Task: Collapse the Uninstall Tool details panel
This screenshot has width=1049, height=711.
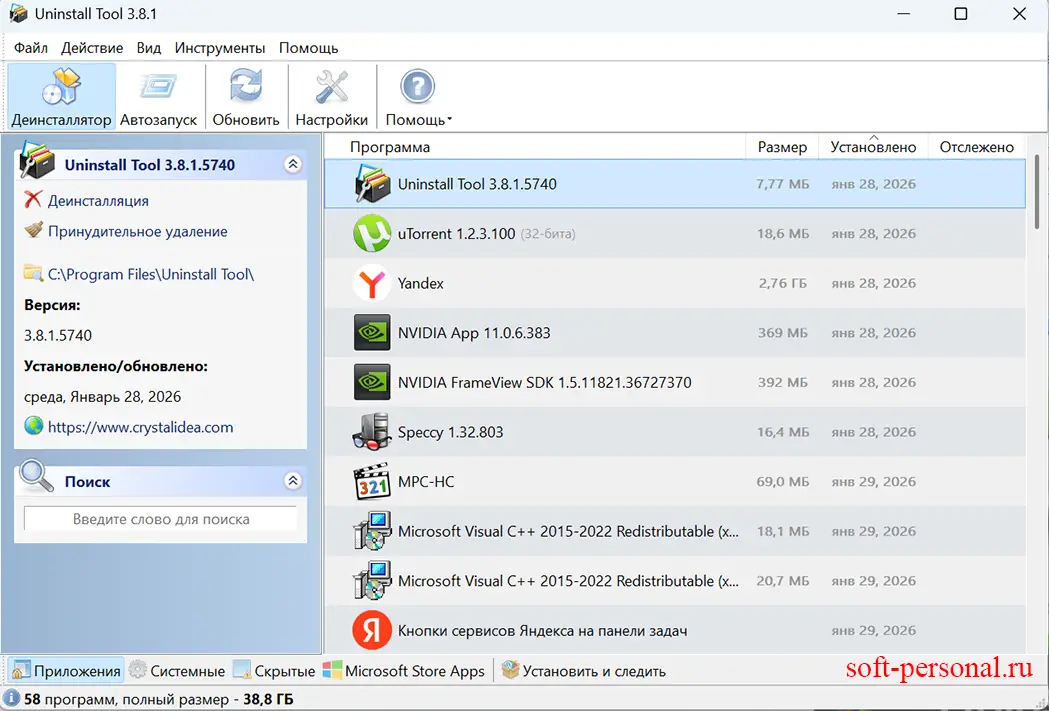Action: coord(293,165)
